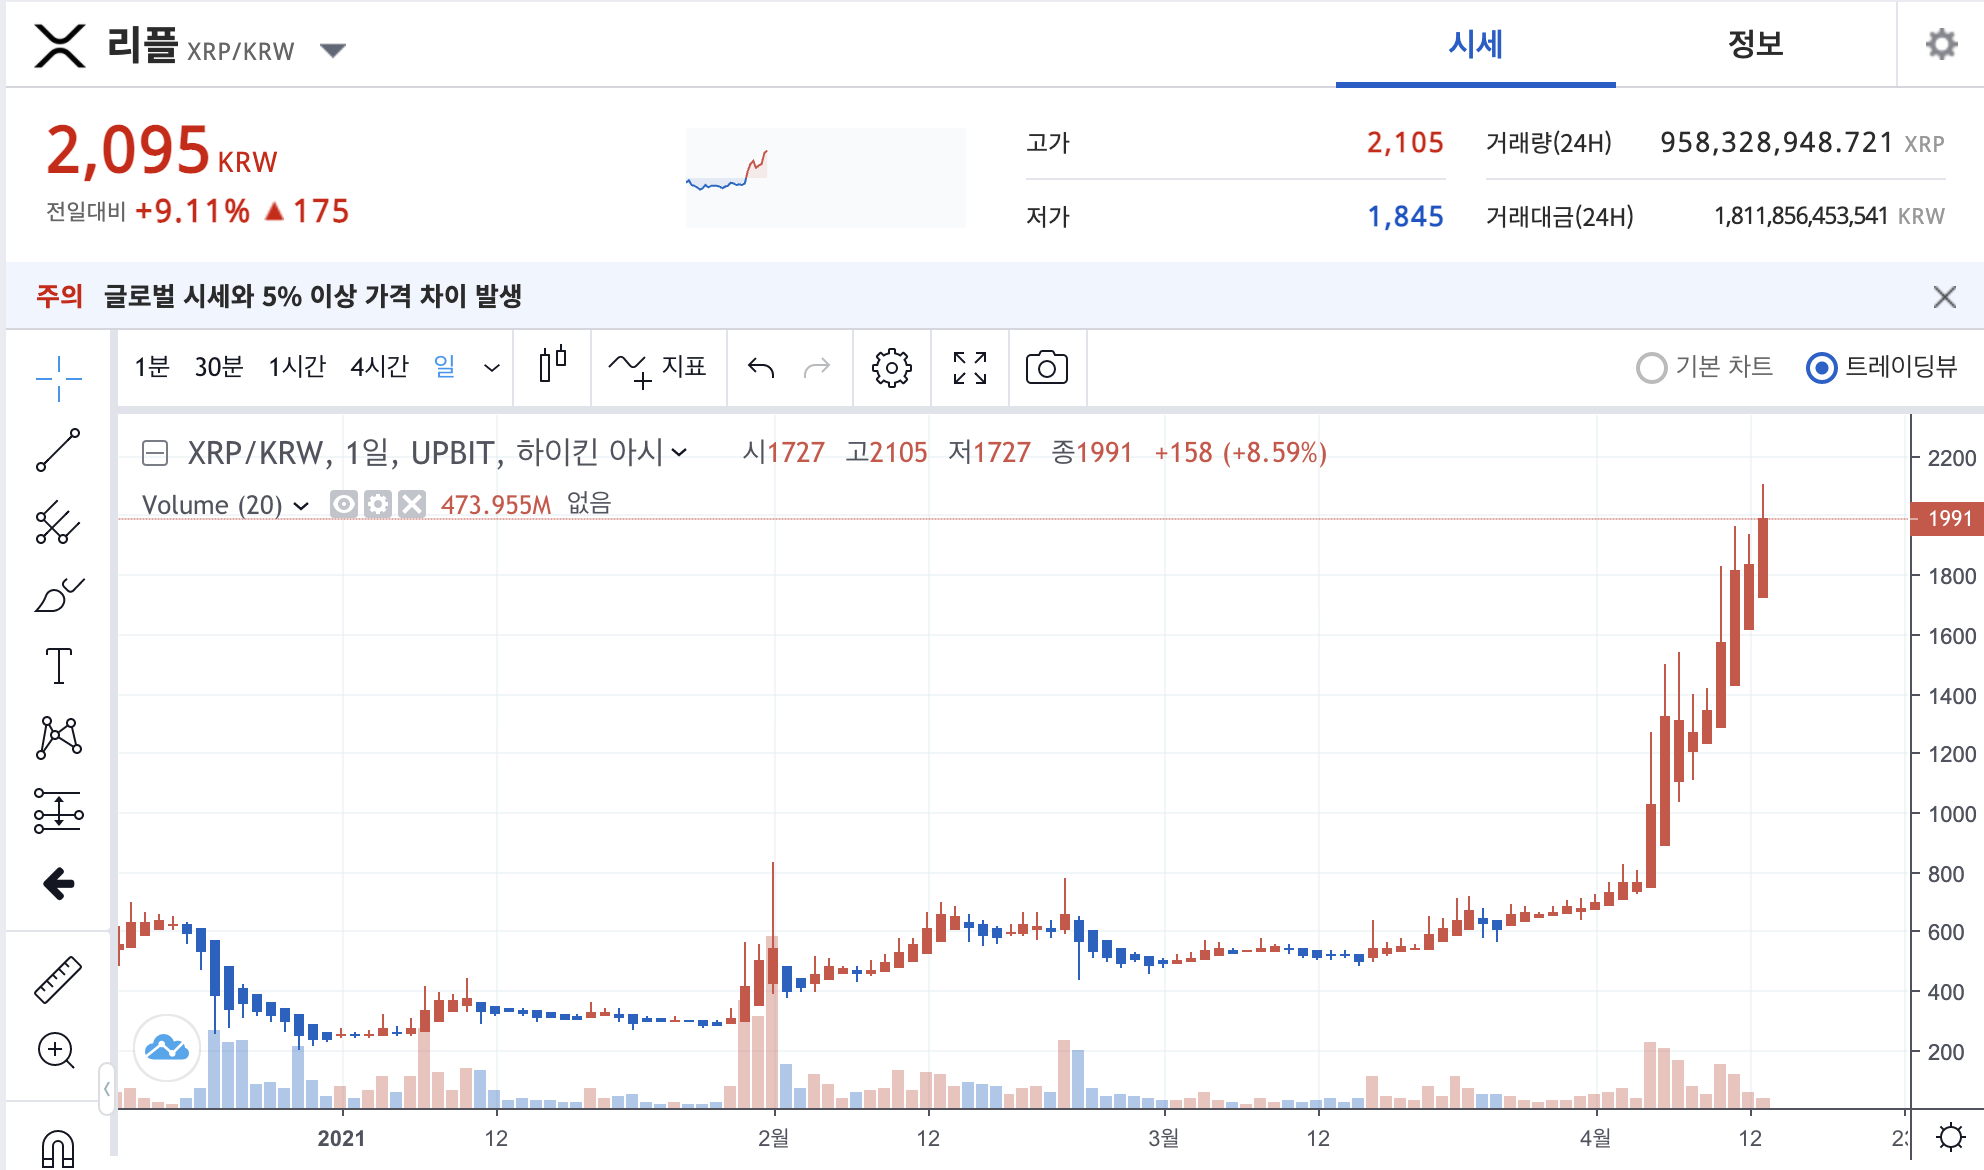Open the page settings gear icon
This screenshot has width=1984, height=1170.
point(1941,44)
